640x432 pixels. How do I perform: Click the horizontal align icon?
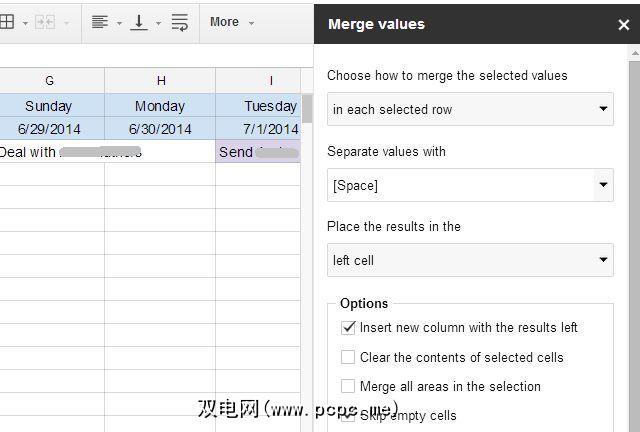(99, 22)
